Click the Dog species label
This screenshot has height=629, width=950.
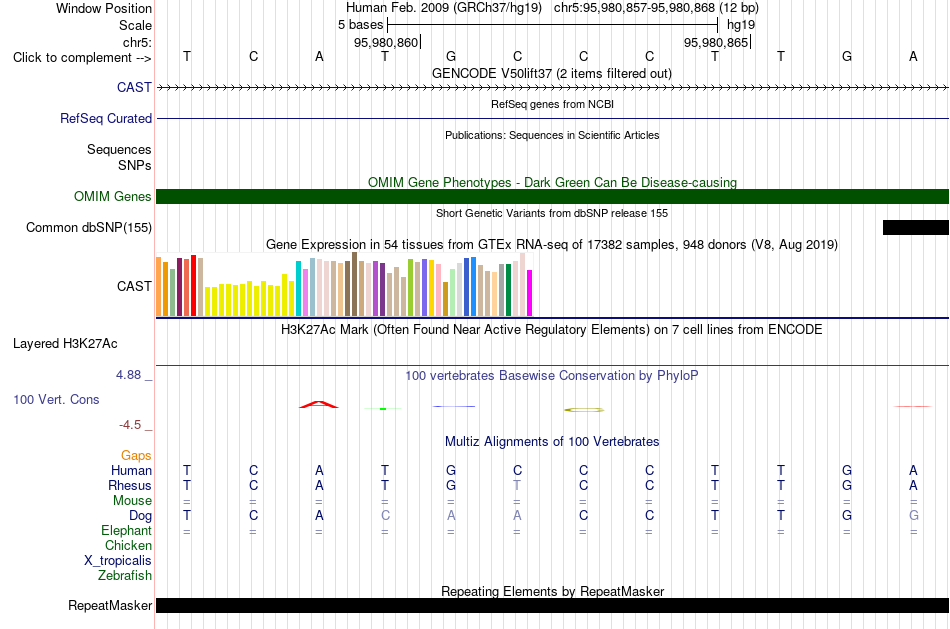140,516
